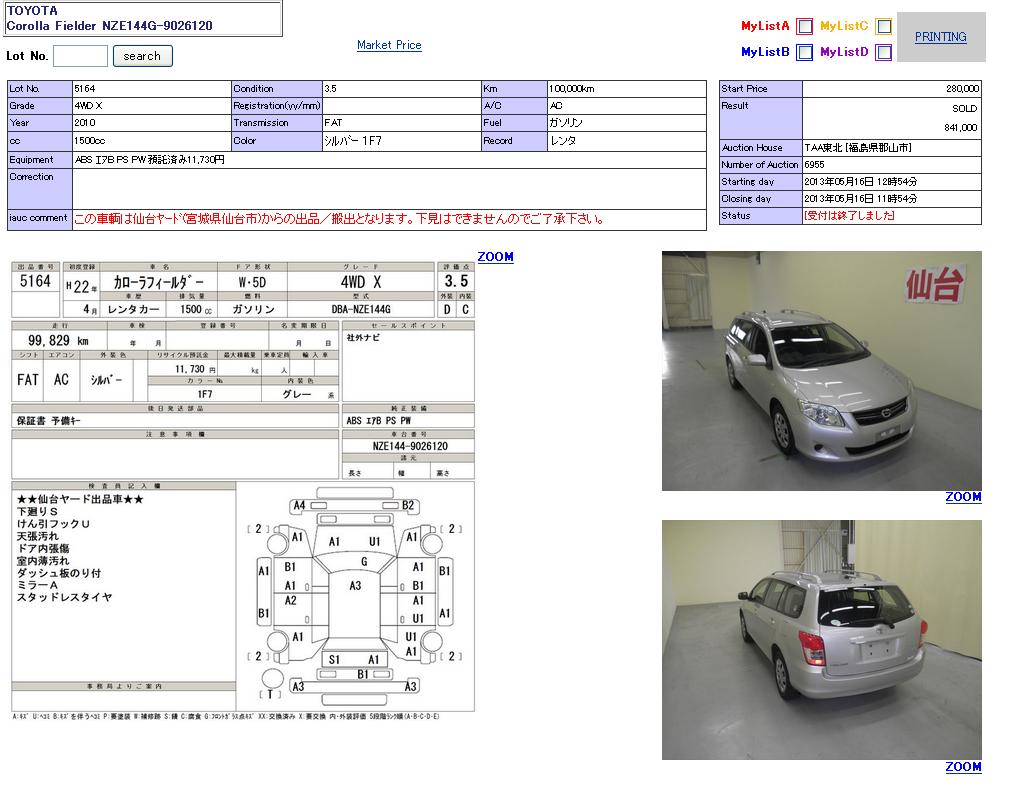Click ZOOM link under rear car photo

963,767
